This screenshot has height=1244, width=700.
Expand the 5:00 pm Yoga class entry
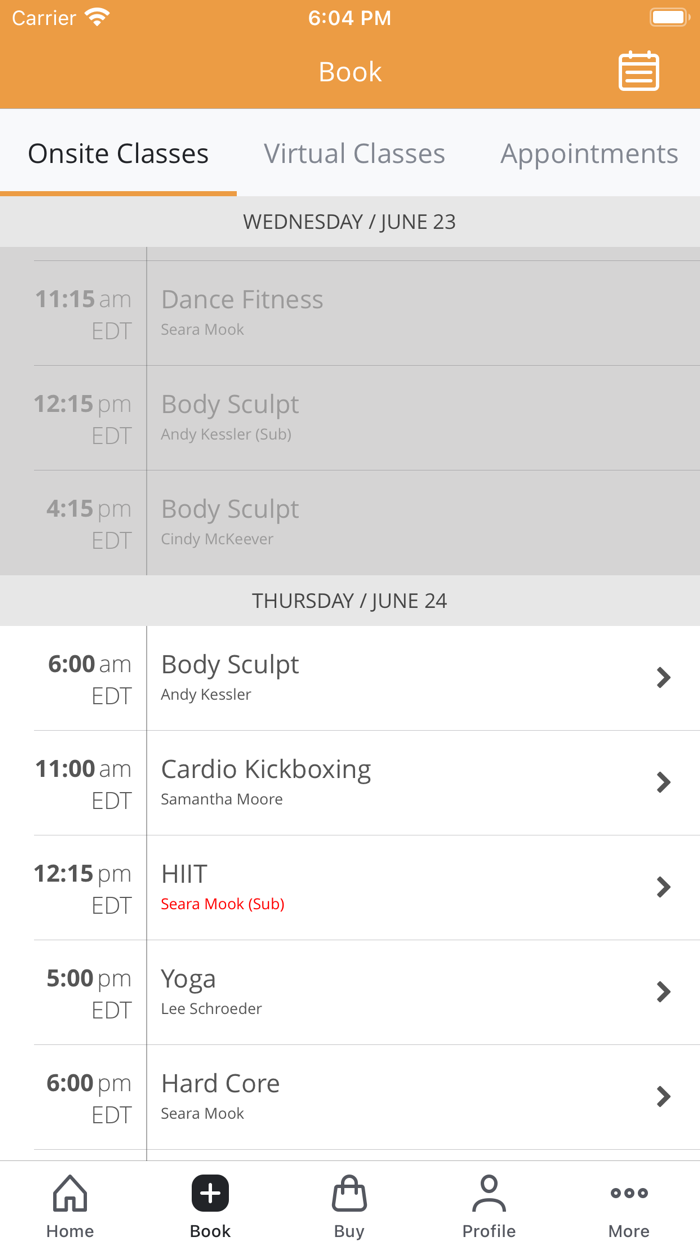(x=663, y=992)
